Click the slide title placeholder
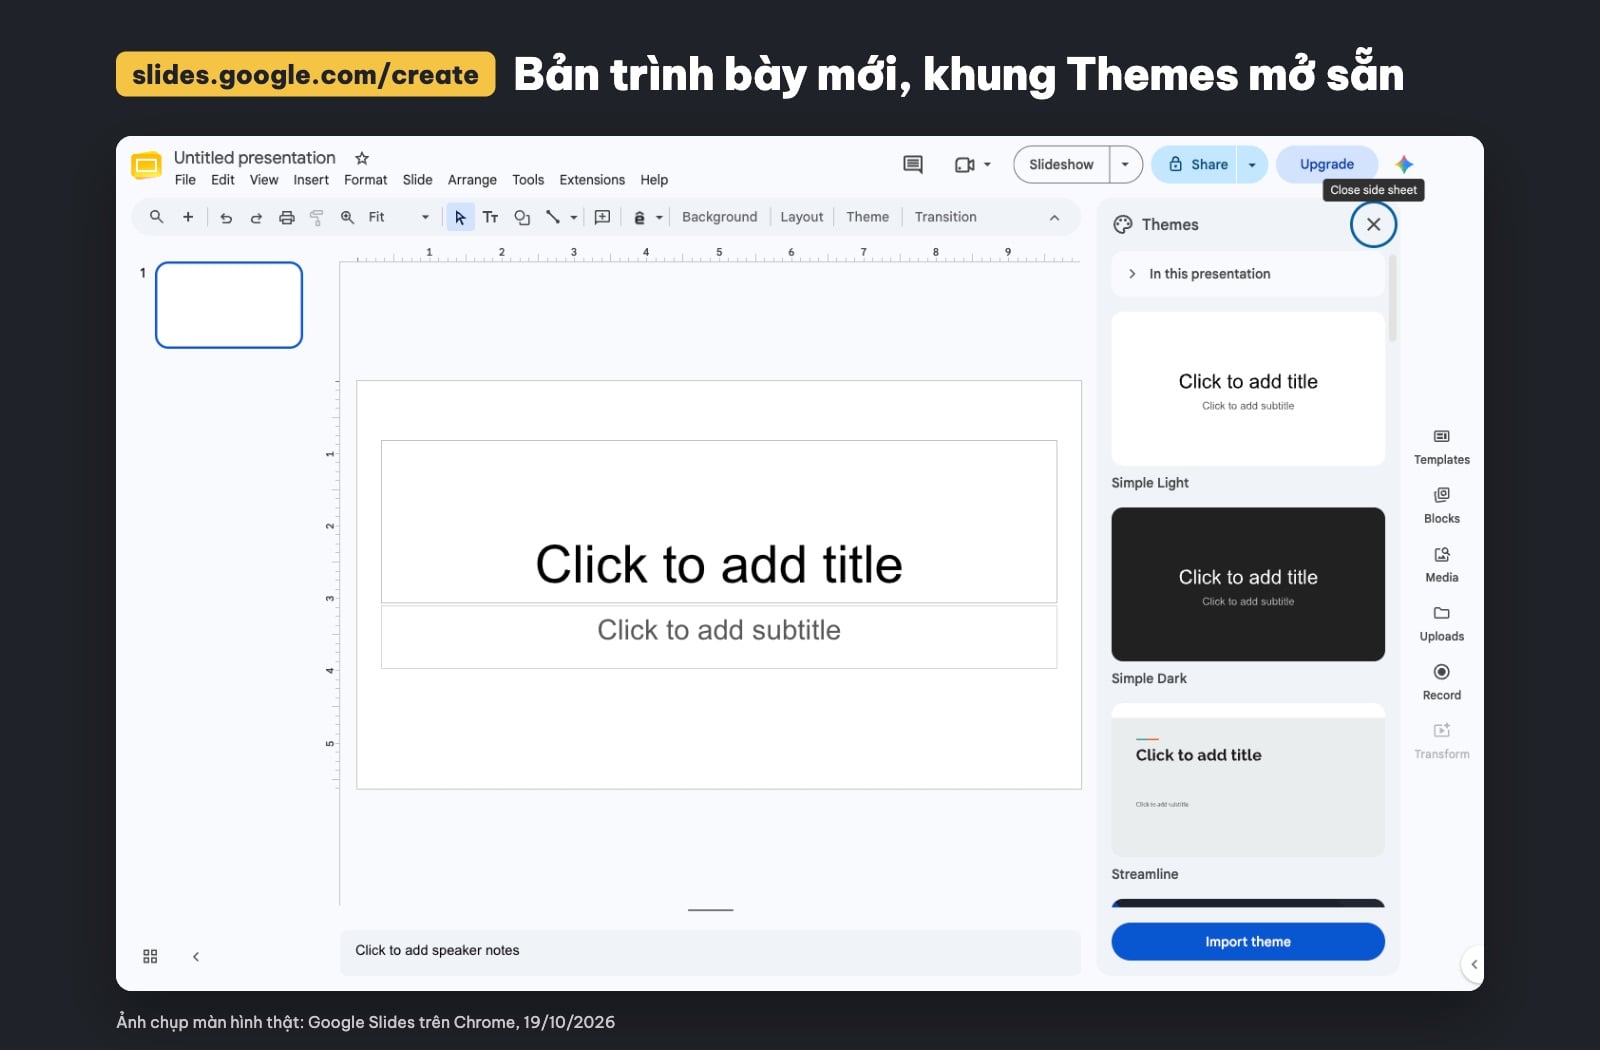The width and height of the screenshot is (1600, 1050). 719,522
